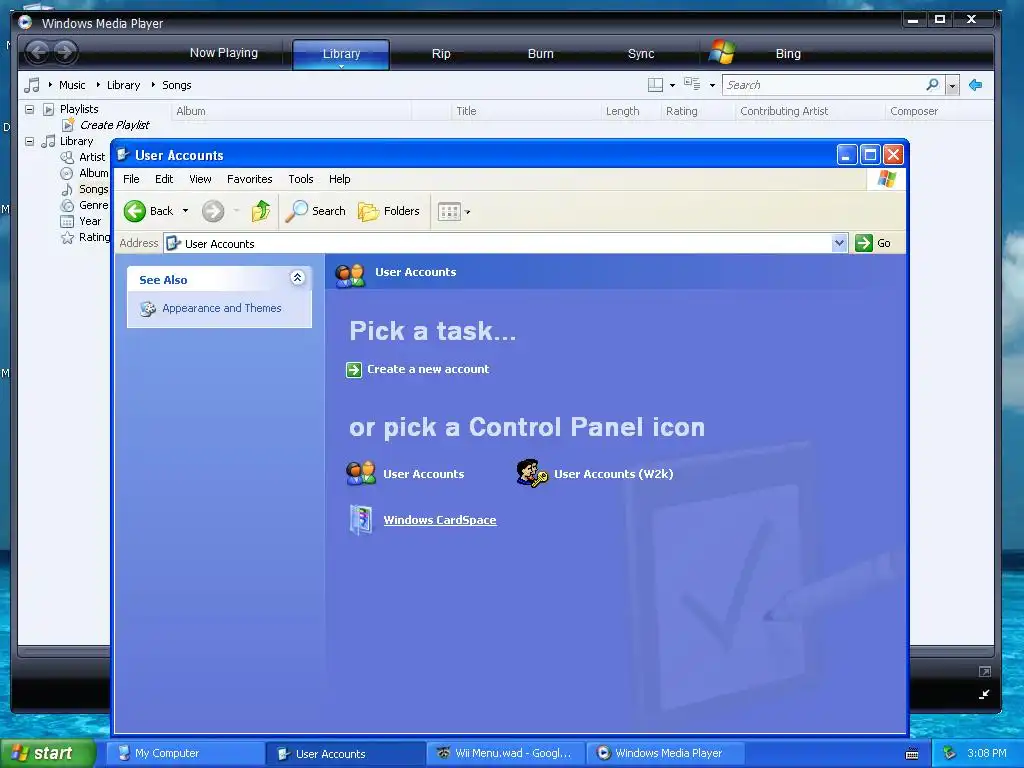The image size is (1024, 768).
Task: Switch to Wii Menu.wad taskbar button
Action: coord(507,753)
